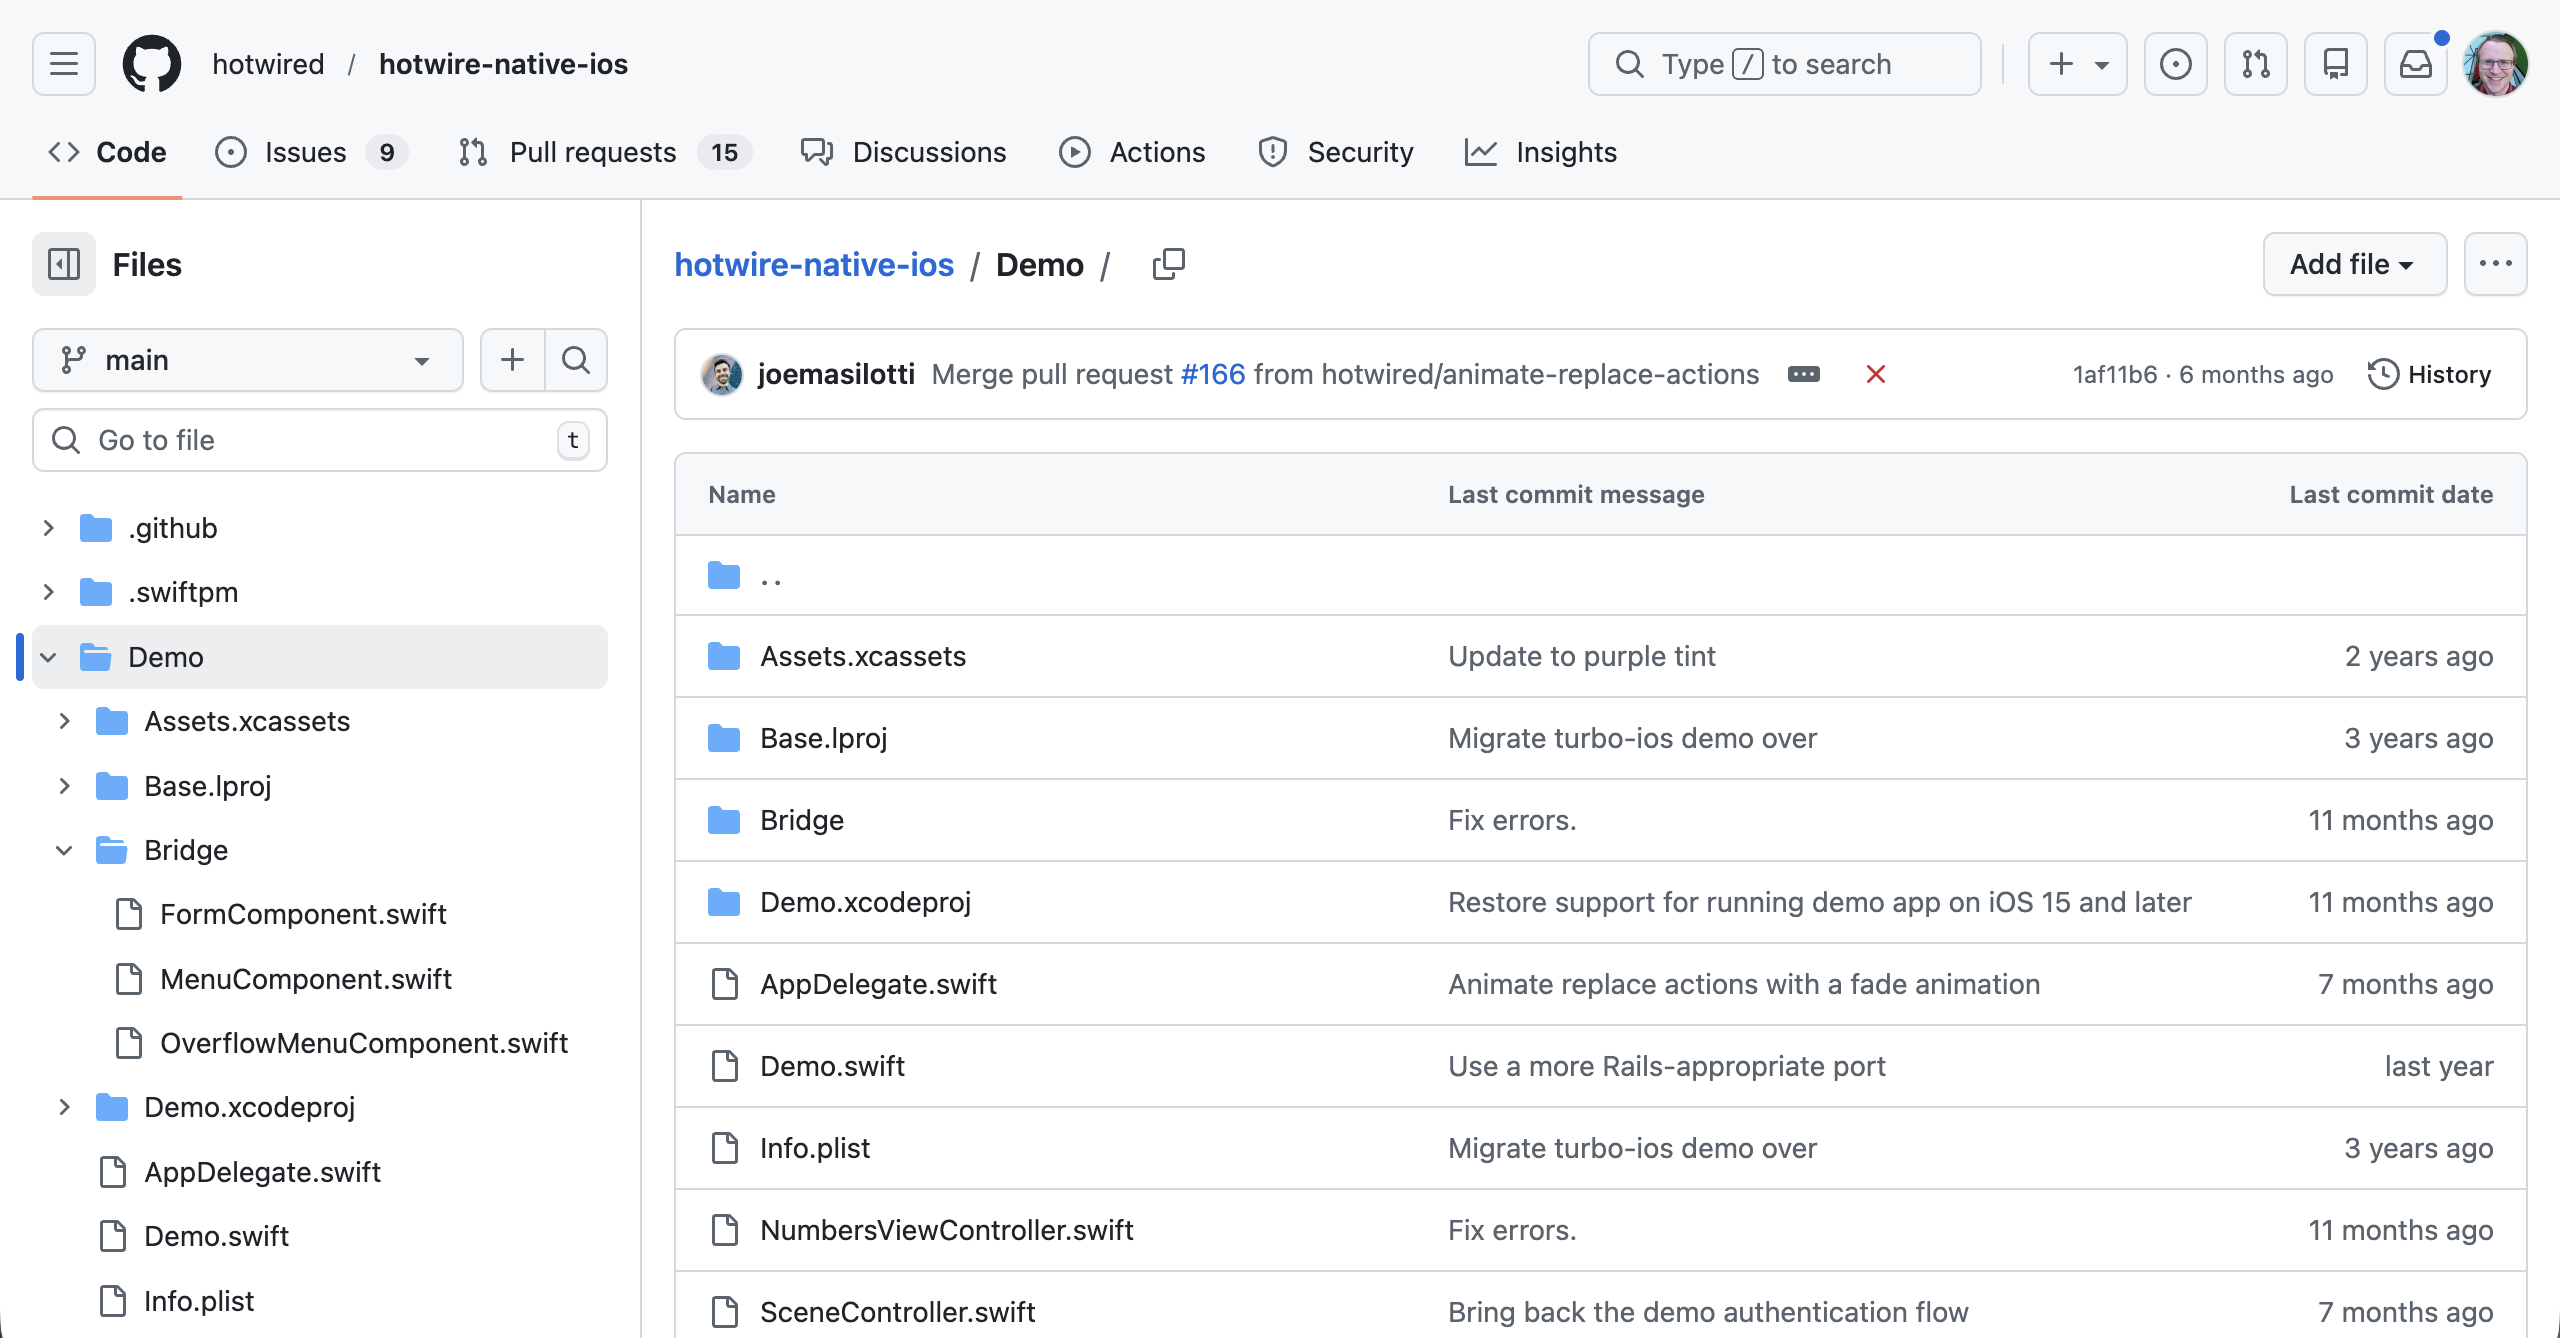
Task: Open the global navigation hamburger menu
Action: [x=64, y=64]
